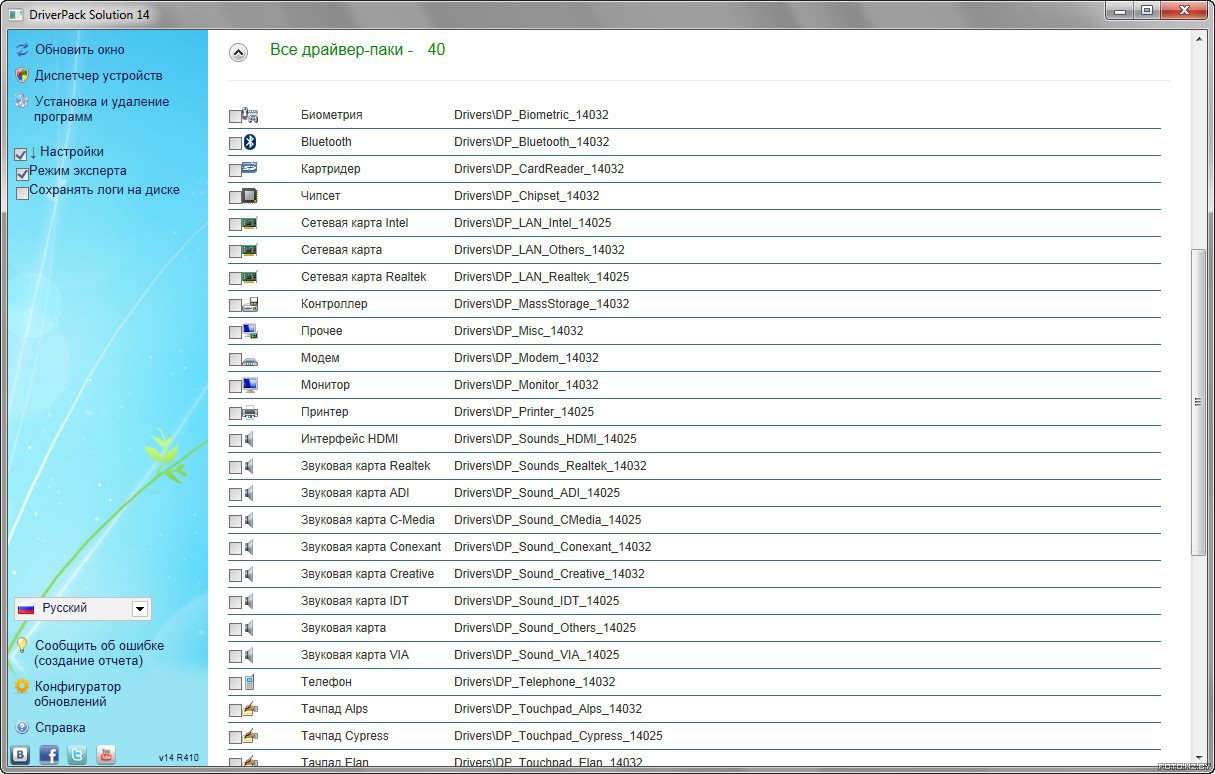Viewport: 1215px width, 774px height.
Task: Check the Звуковая карта VIA checkbox
Action: (235, 657)
